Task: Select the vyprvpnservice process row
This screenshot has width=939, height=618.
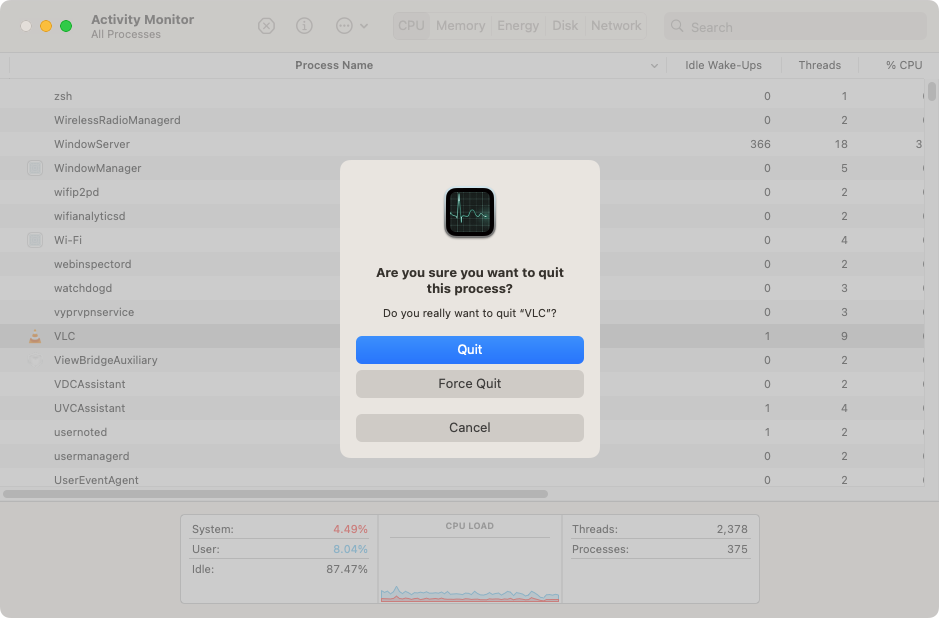Action: coord(461,311)
